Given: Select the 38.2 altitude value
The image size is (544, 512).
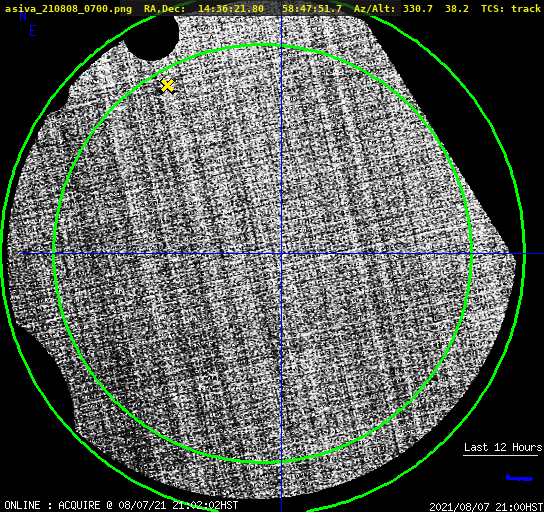Looking at the screenshot, I should click(x=457, y=8).
